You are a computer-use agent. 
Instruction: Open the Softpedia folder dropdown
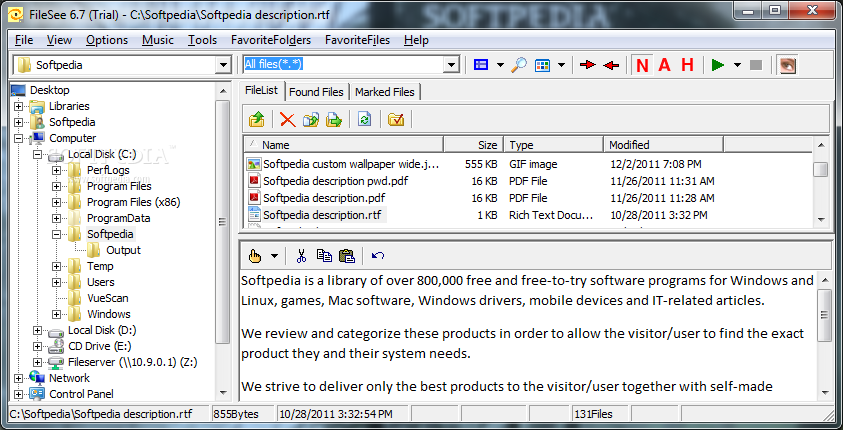224,65
